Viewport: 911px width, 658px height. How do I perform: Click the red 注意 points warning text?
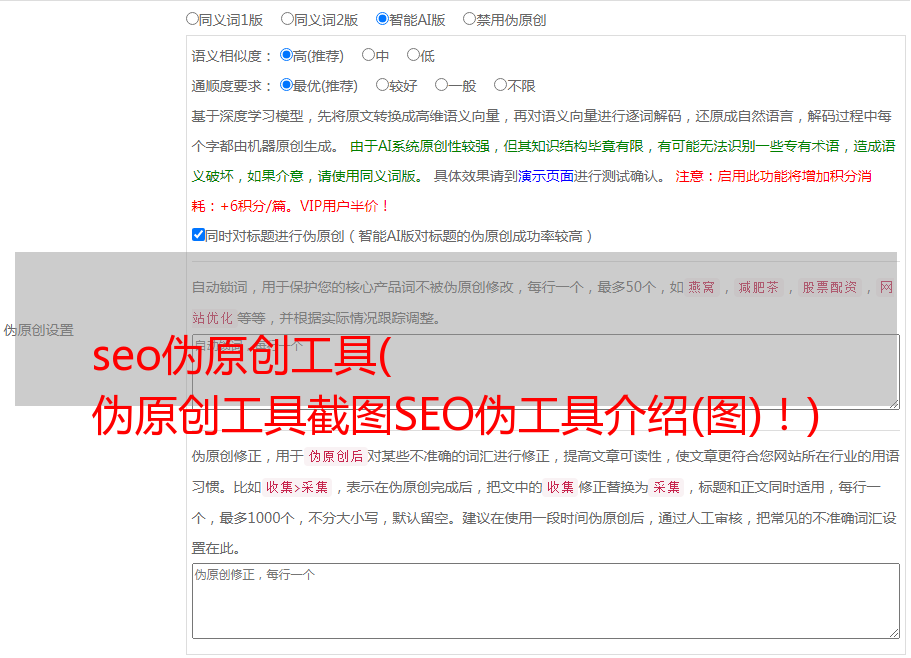pos(532,191)
